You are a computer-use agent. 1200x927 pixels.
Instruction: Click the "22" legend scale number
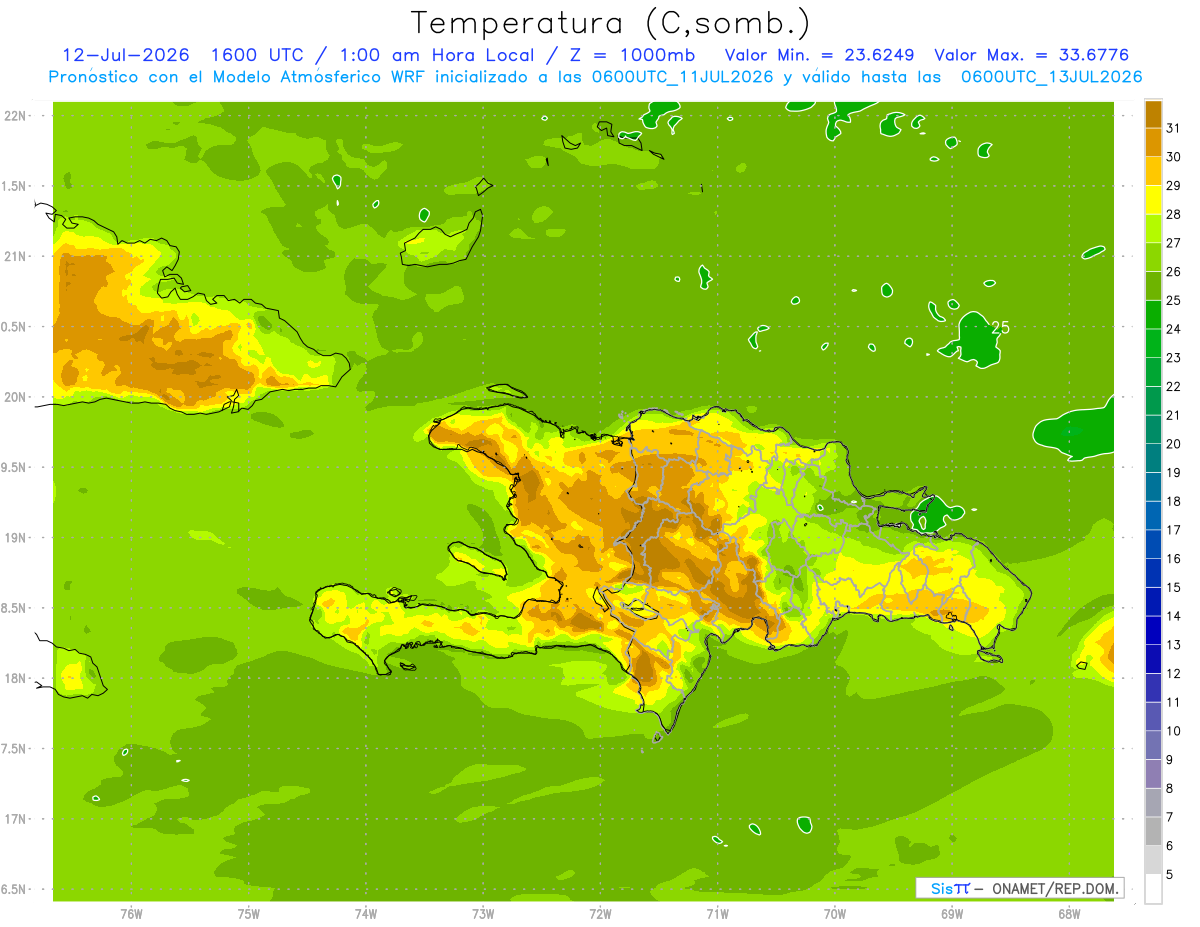[1174, 386]
